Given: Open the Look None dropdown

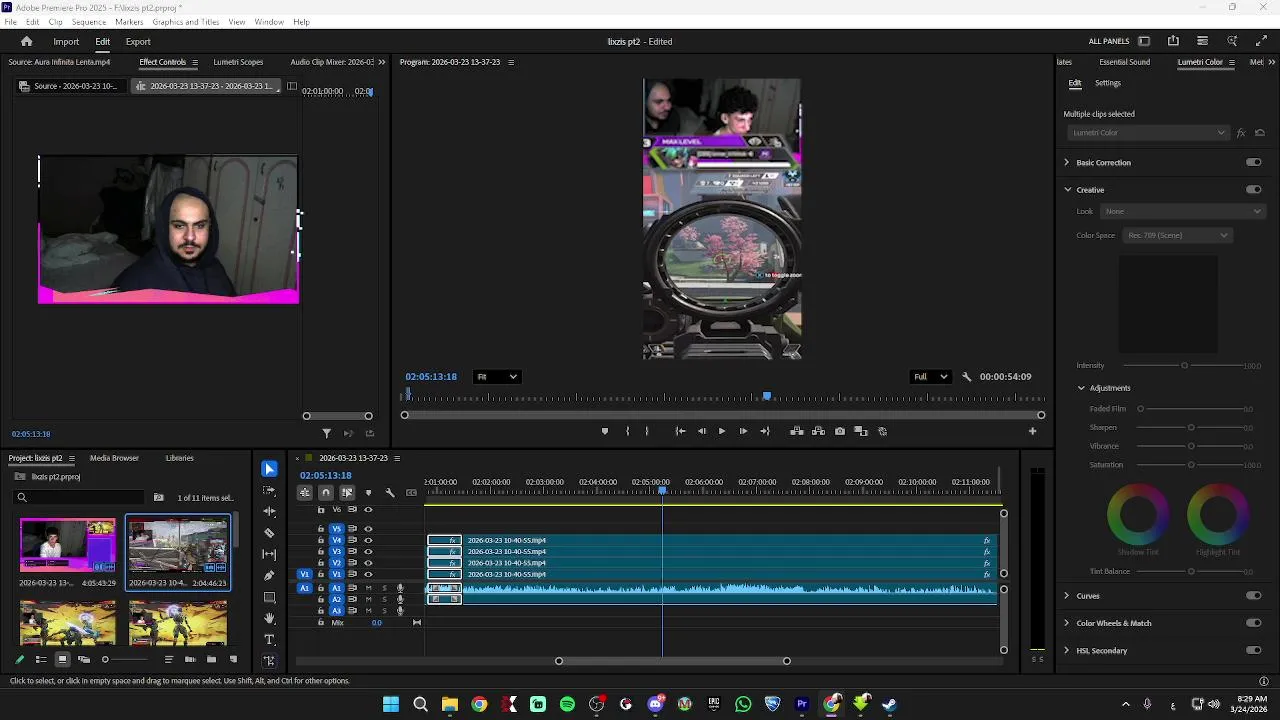Looking at the screenshot, I should pyautogui.click(x=1183, y=211).
